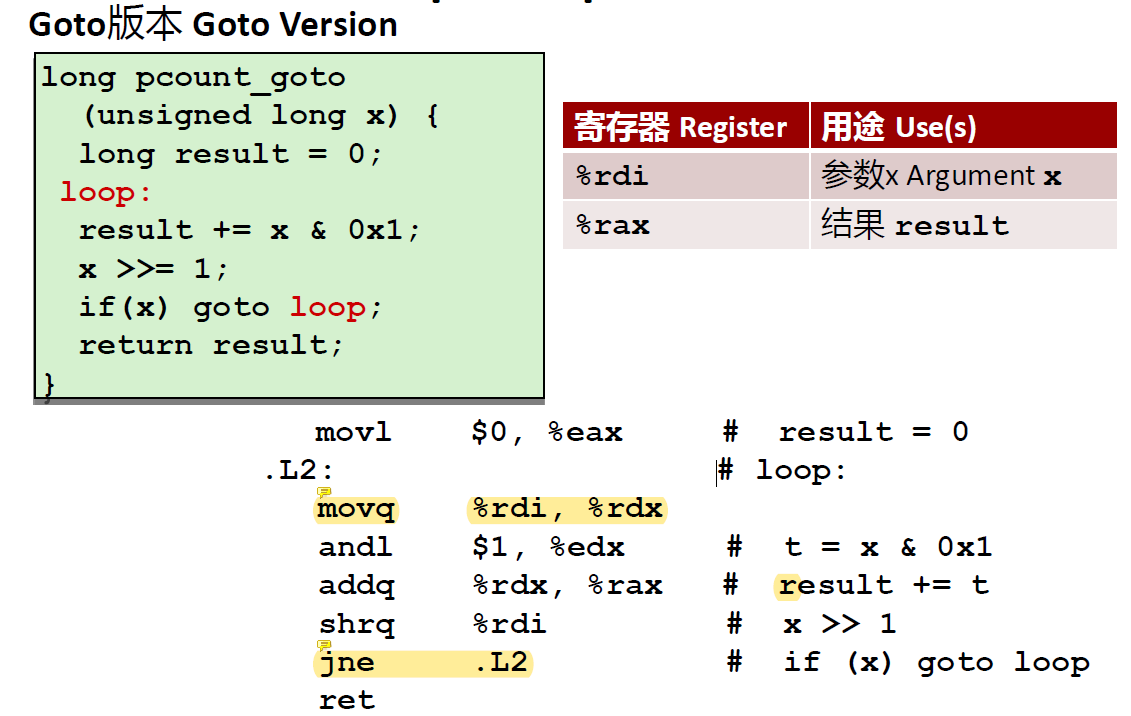Open comment note icon above jne
The image size is (1131, 716).
pyautogui.click(x=324, y=645)
